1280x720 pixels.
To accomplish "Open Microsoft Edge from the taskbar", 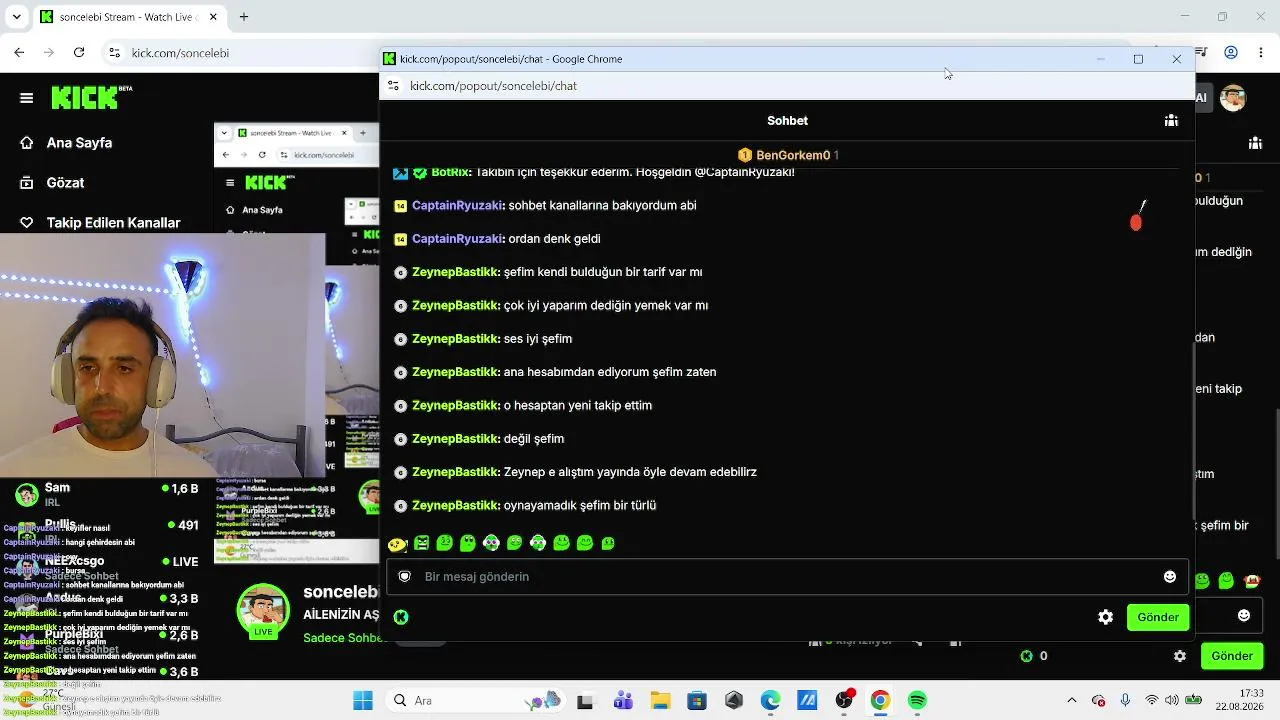I will pos(770,701).
